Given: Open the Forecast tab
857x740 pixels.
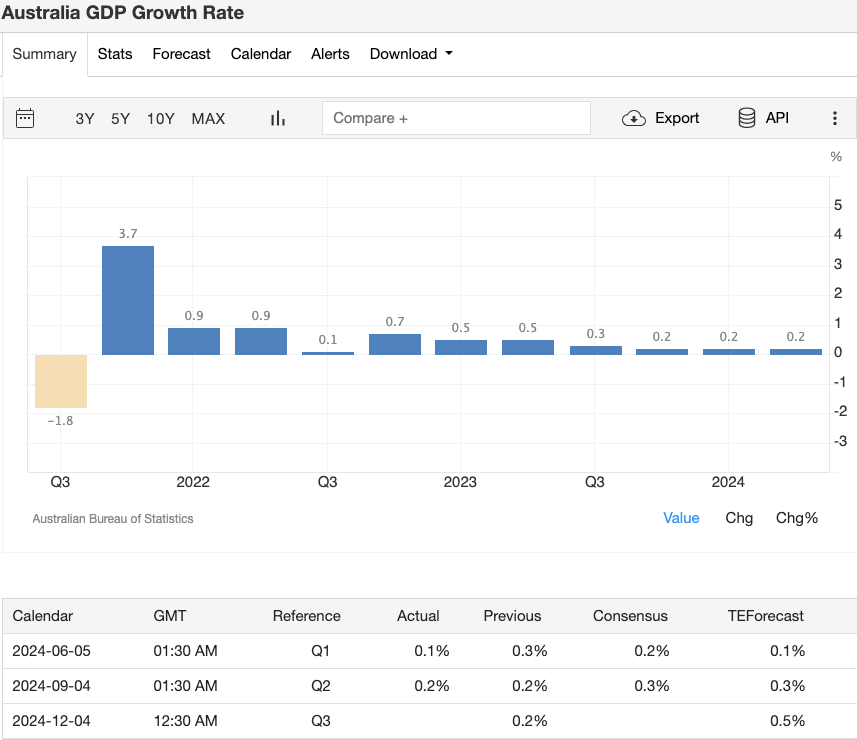Looking at the screenshot, I should 181,54.
